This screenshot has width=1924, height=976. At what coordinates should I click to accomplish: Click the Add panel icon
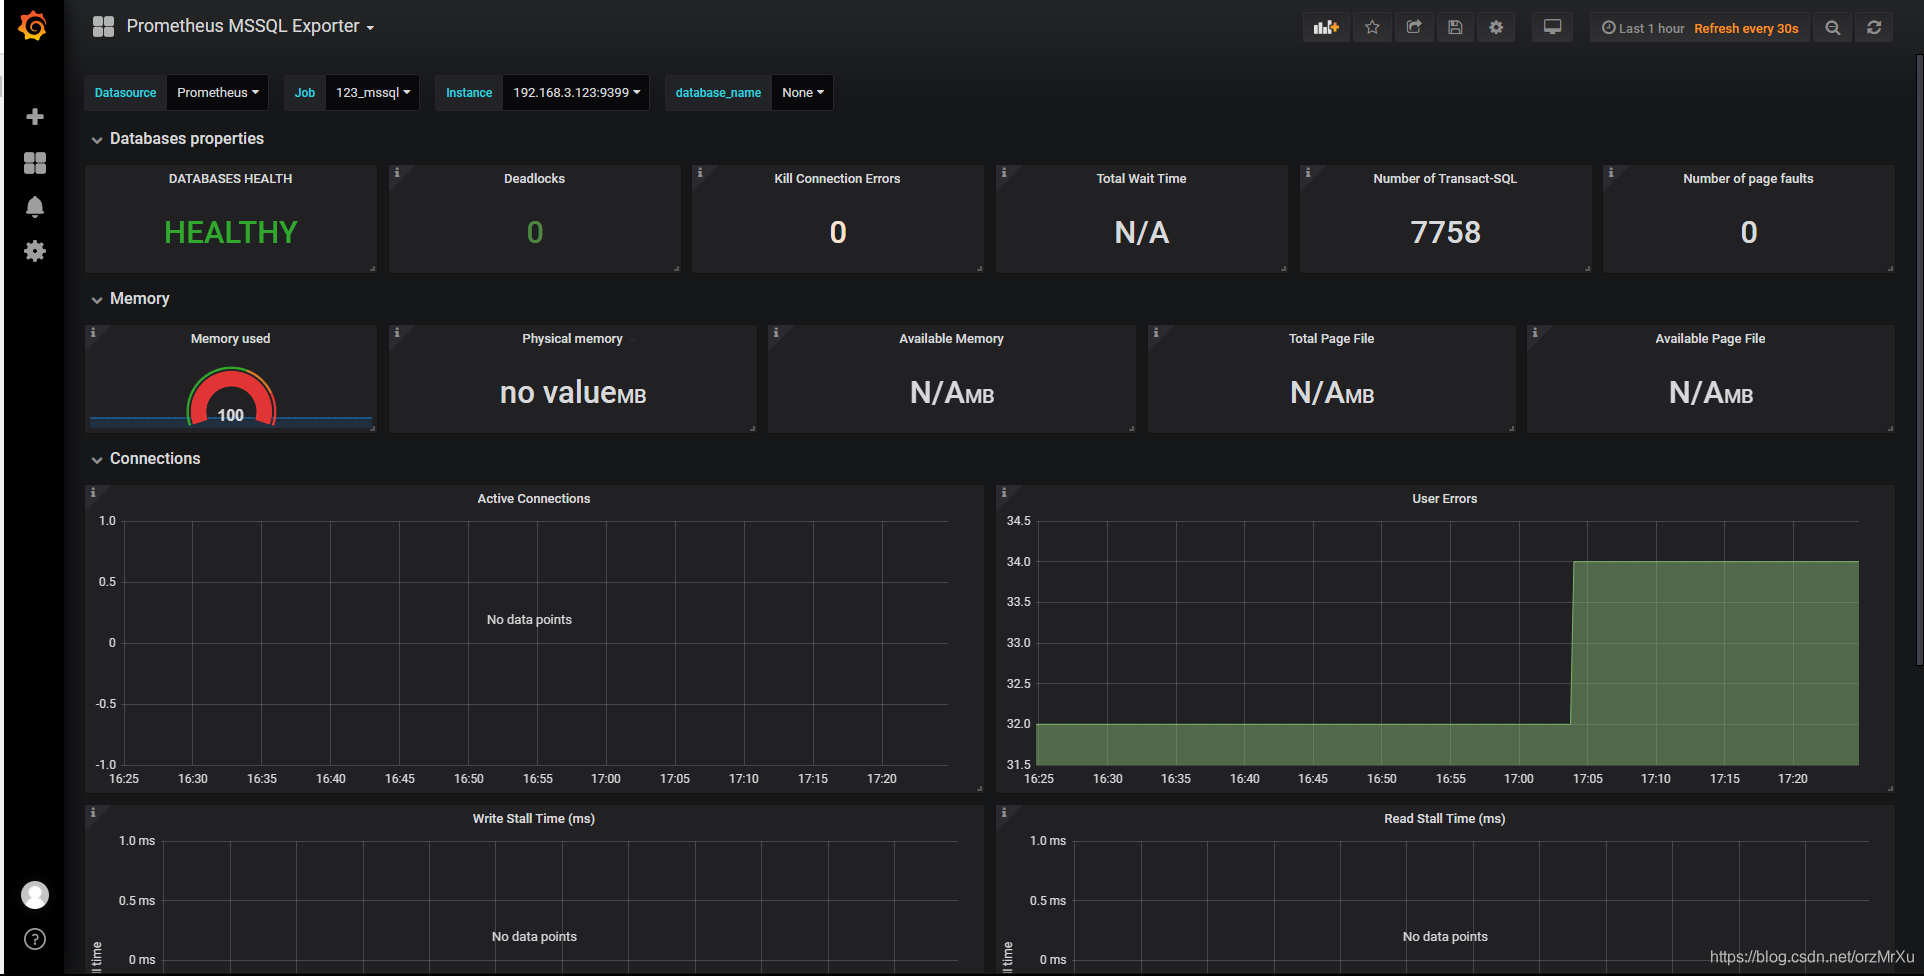(1326, 28)
